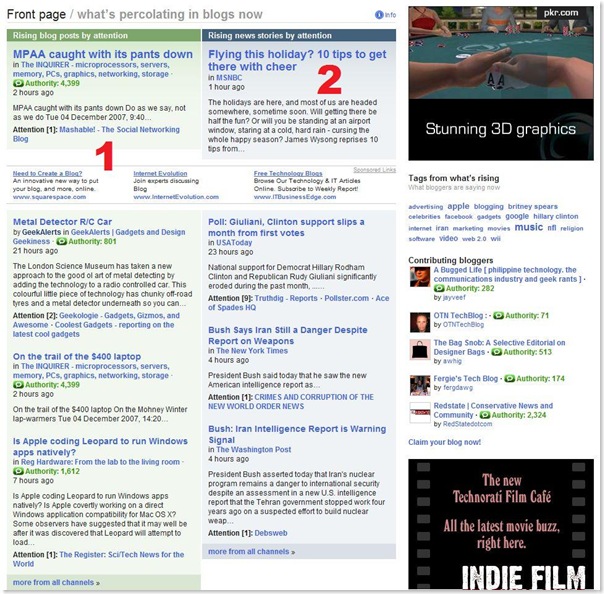Select the 'facebook' tag

click(x=458, y=217)
